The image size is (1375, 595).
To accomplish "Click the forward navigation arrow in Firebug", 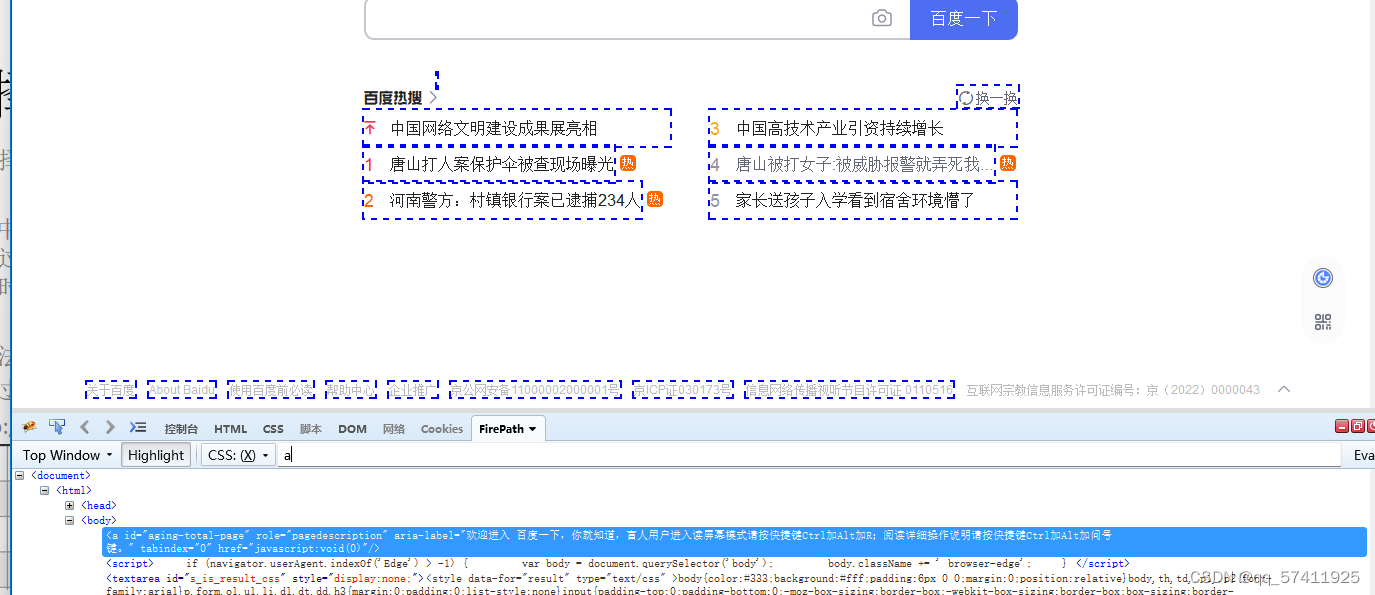I will coord(110,426).
